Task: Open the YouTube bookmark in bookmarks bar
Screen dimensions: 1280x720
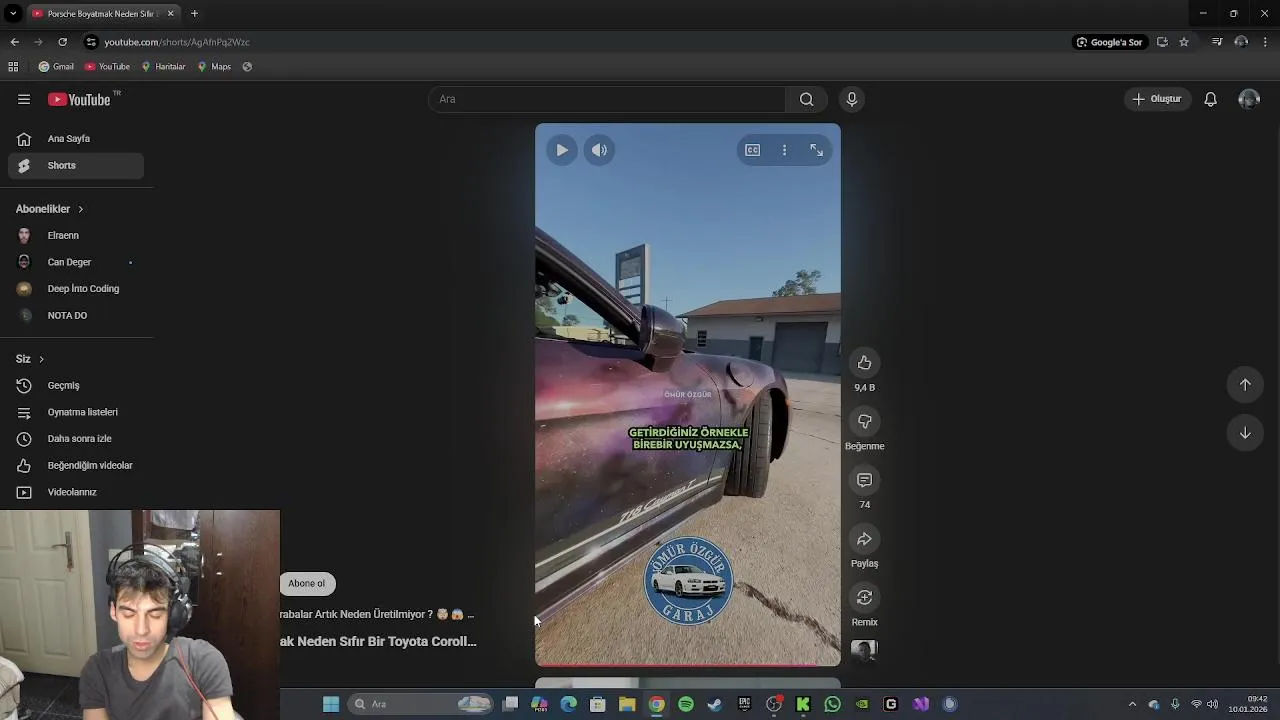Action: pyautogui.click(x=107, y=67)
